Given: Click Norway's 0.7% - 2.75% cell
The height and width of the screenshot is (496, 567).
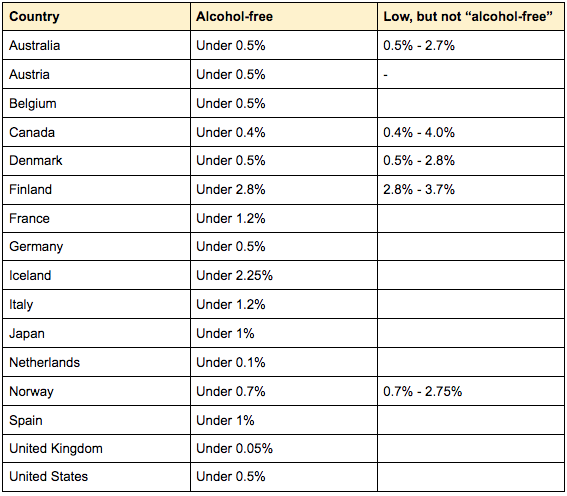Looking at the screenshot, I should (471, 391).
